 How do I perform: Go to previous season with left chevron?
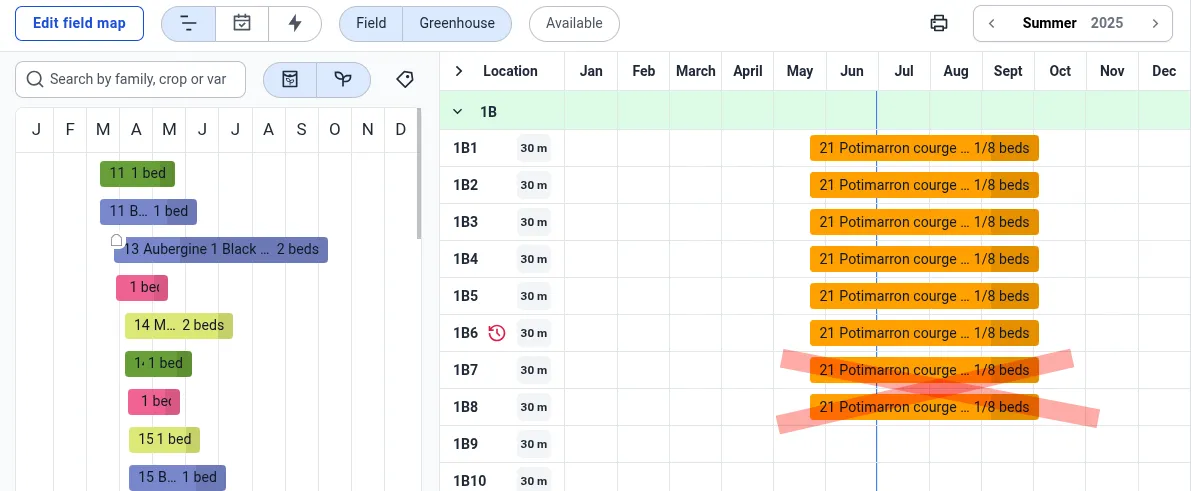click(991, 24)
